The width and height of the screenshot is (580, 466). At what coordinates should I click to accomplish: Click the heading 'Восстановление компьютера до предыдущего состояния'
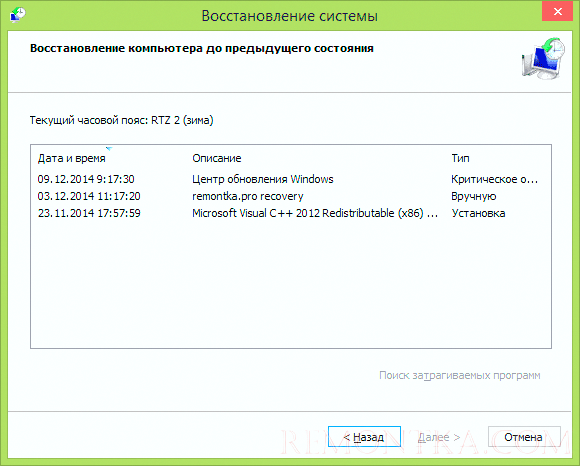click(202, 48)
